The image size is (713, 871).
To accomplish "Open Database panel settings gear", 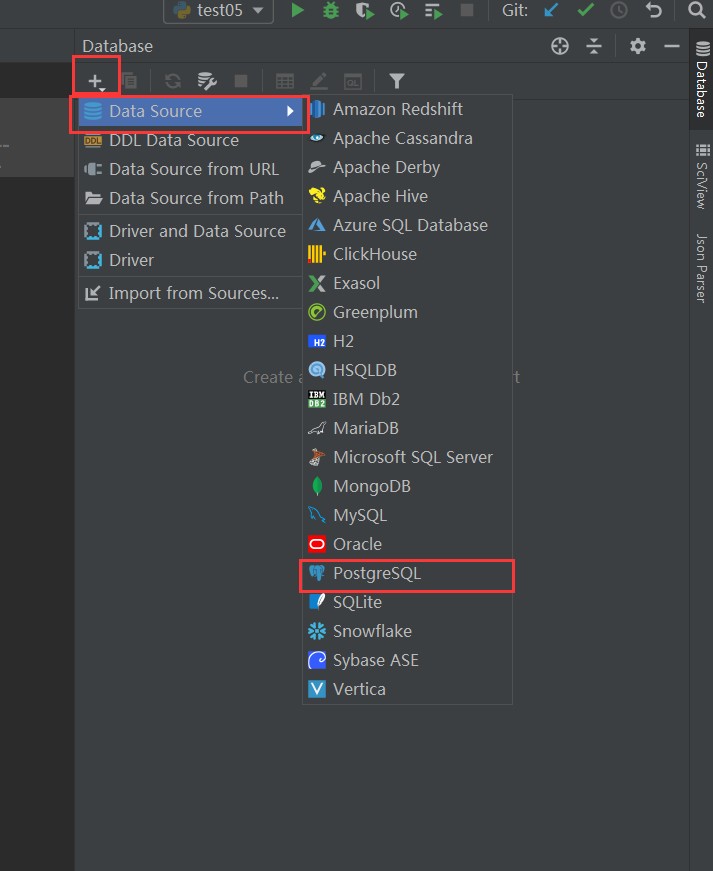I will point(638,46).
